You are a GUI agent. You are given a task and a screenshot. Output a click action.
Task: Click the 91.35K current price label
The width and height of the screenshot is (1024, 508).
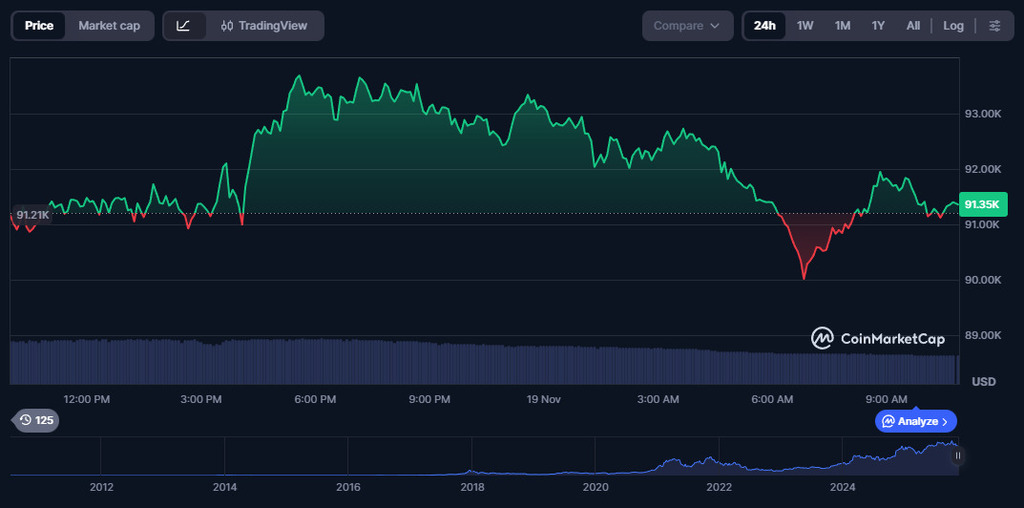(982, 204)
